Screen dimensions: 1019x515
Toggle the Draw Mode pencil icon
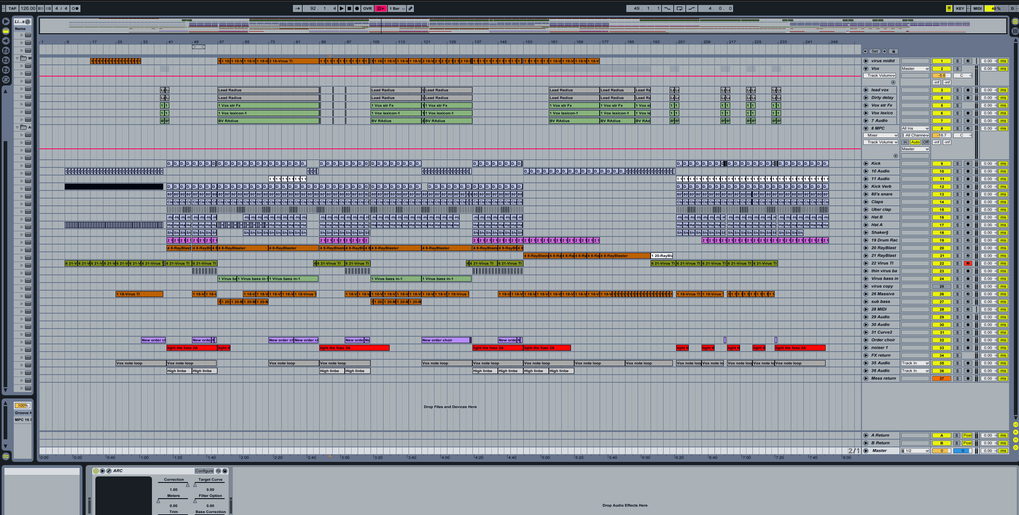(x=410, y=8)
